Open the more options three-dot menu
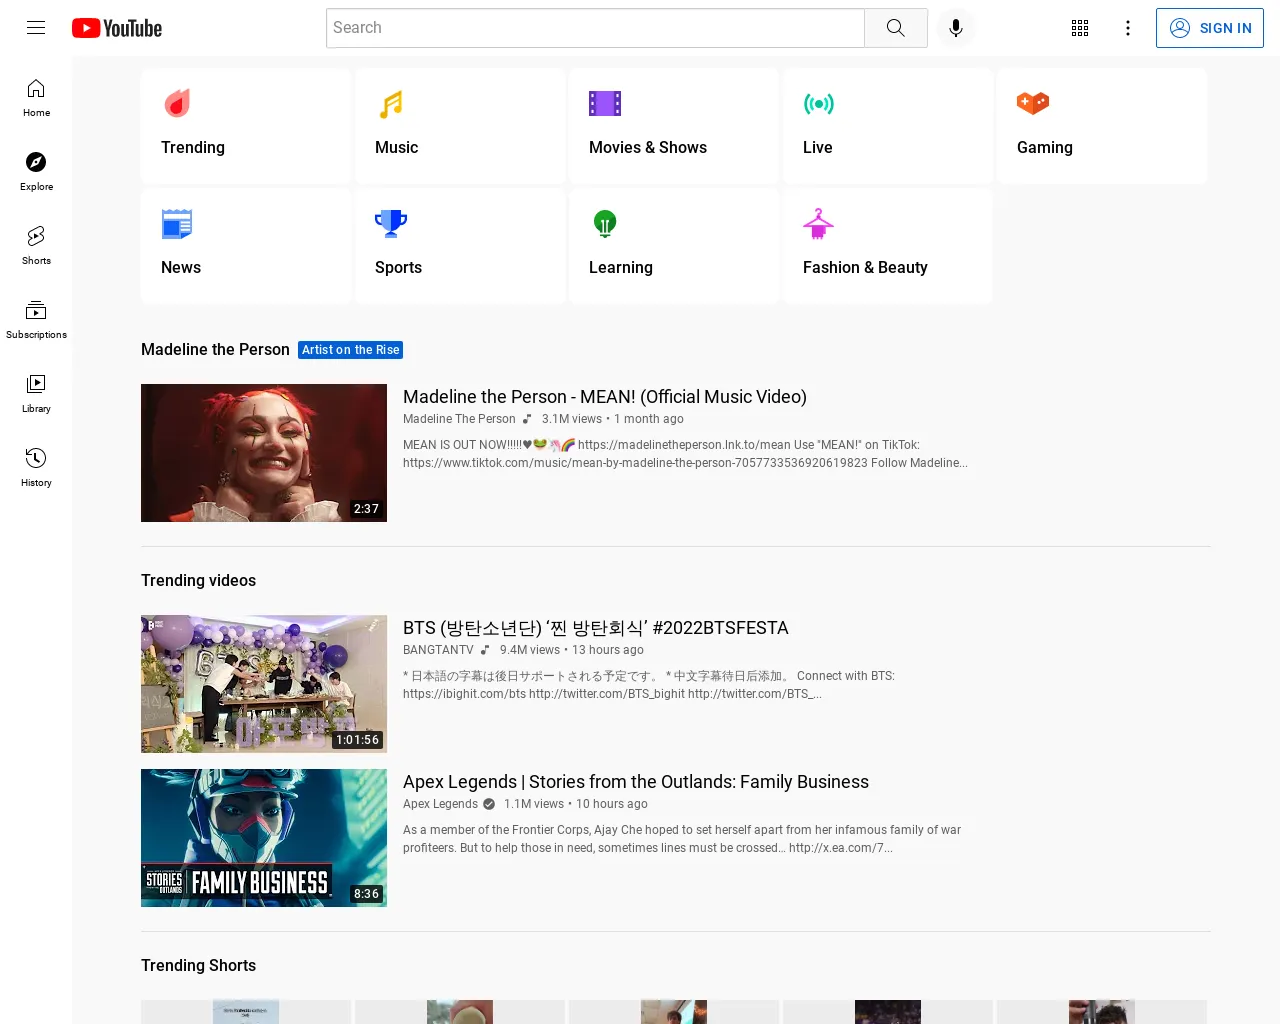 tap(1128, 28)
